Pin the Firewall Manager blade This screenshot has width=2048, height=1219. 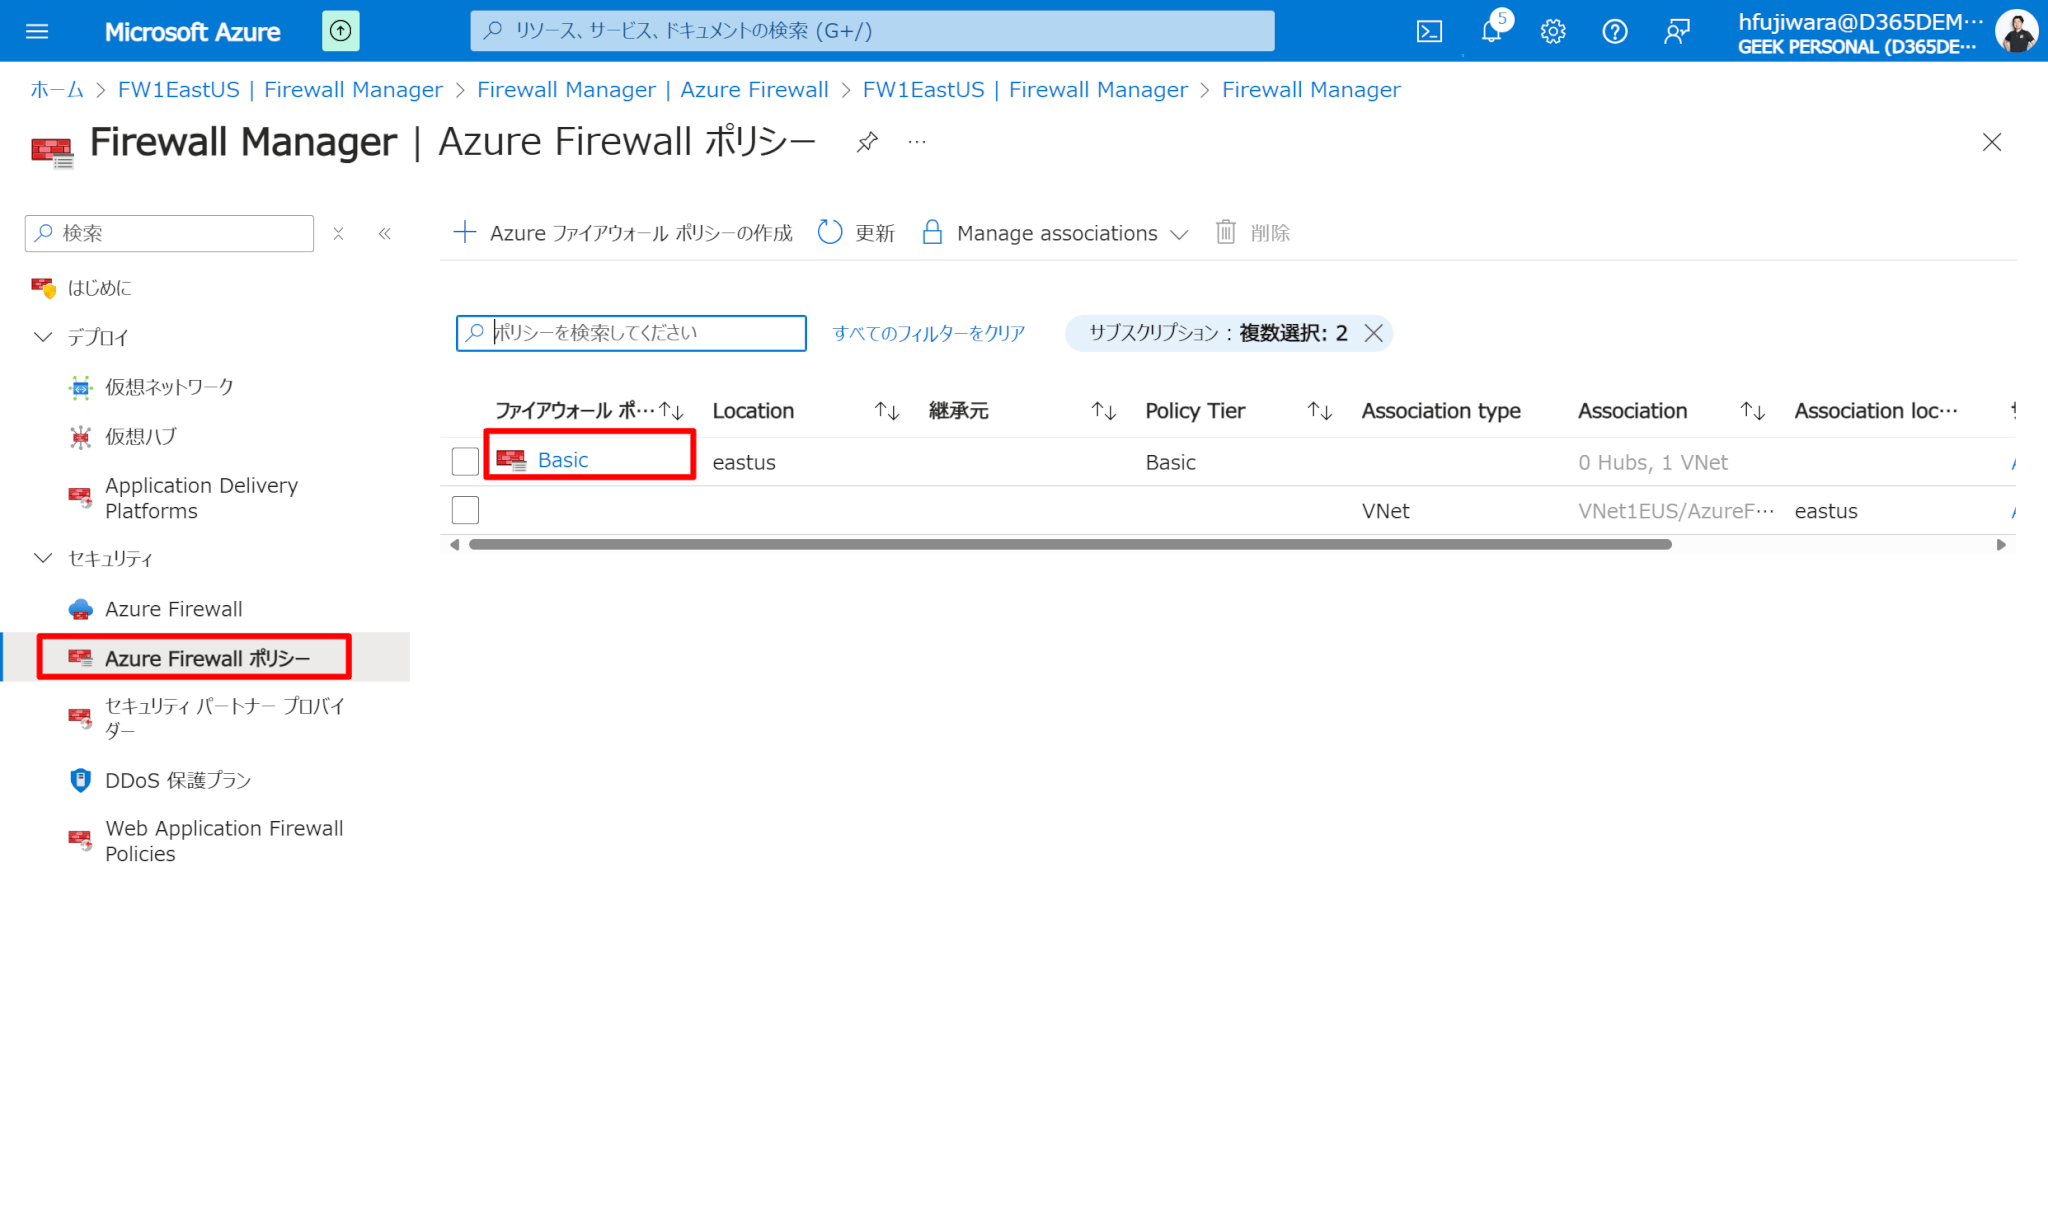[867, 142]
